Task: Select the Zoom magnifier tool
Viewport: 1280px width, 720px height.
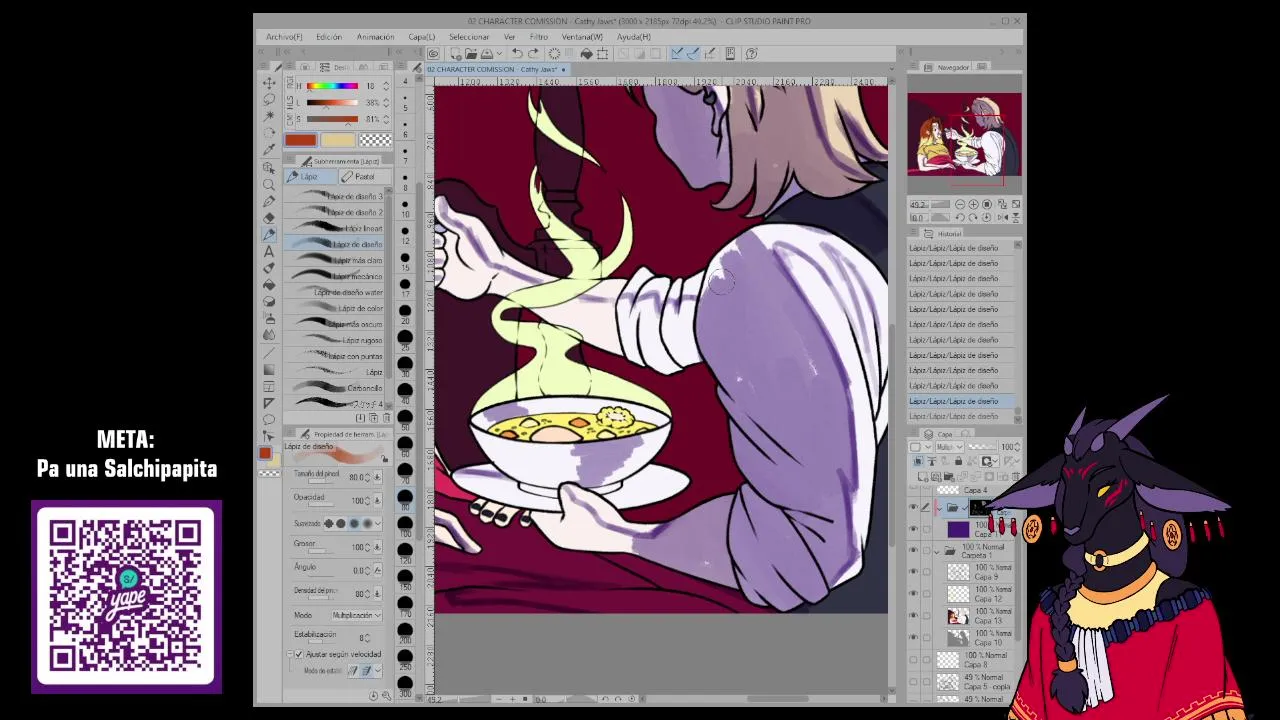Action: 269,184
